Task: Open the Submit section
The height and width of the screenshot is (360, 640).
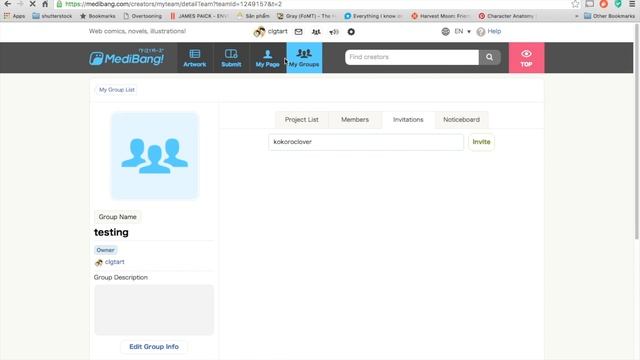Action: click(231, 58)
